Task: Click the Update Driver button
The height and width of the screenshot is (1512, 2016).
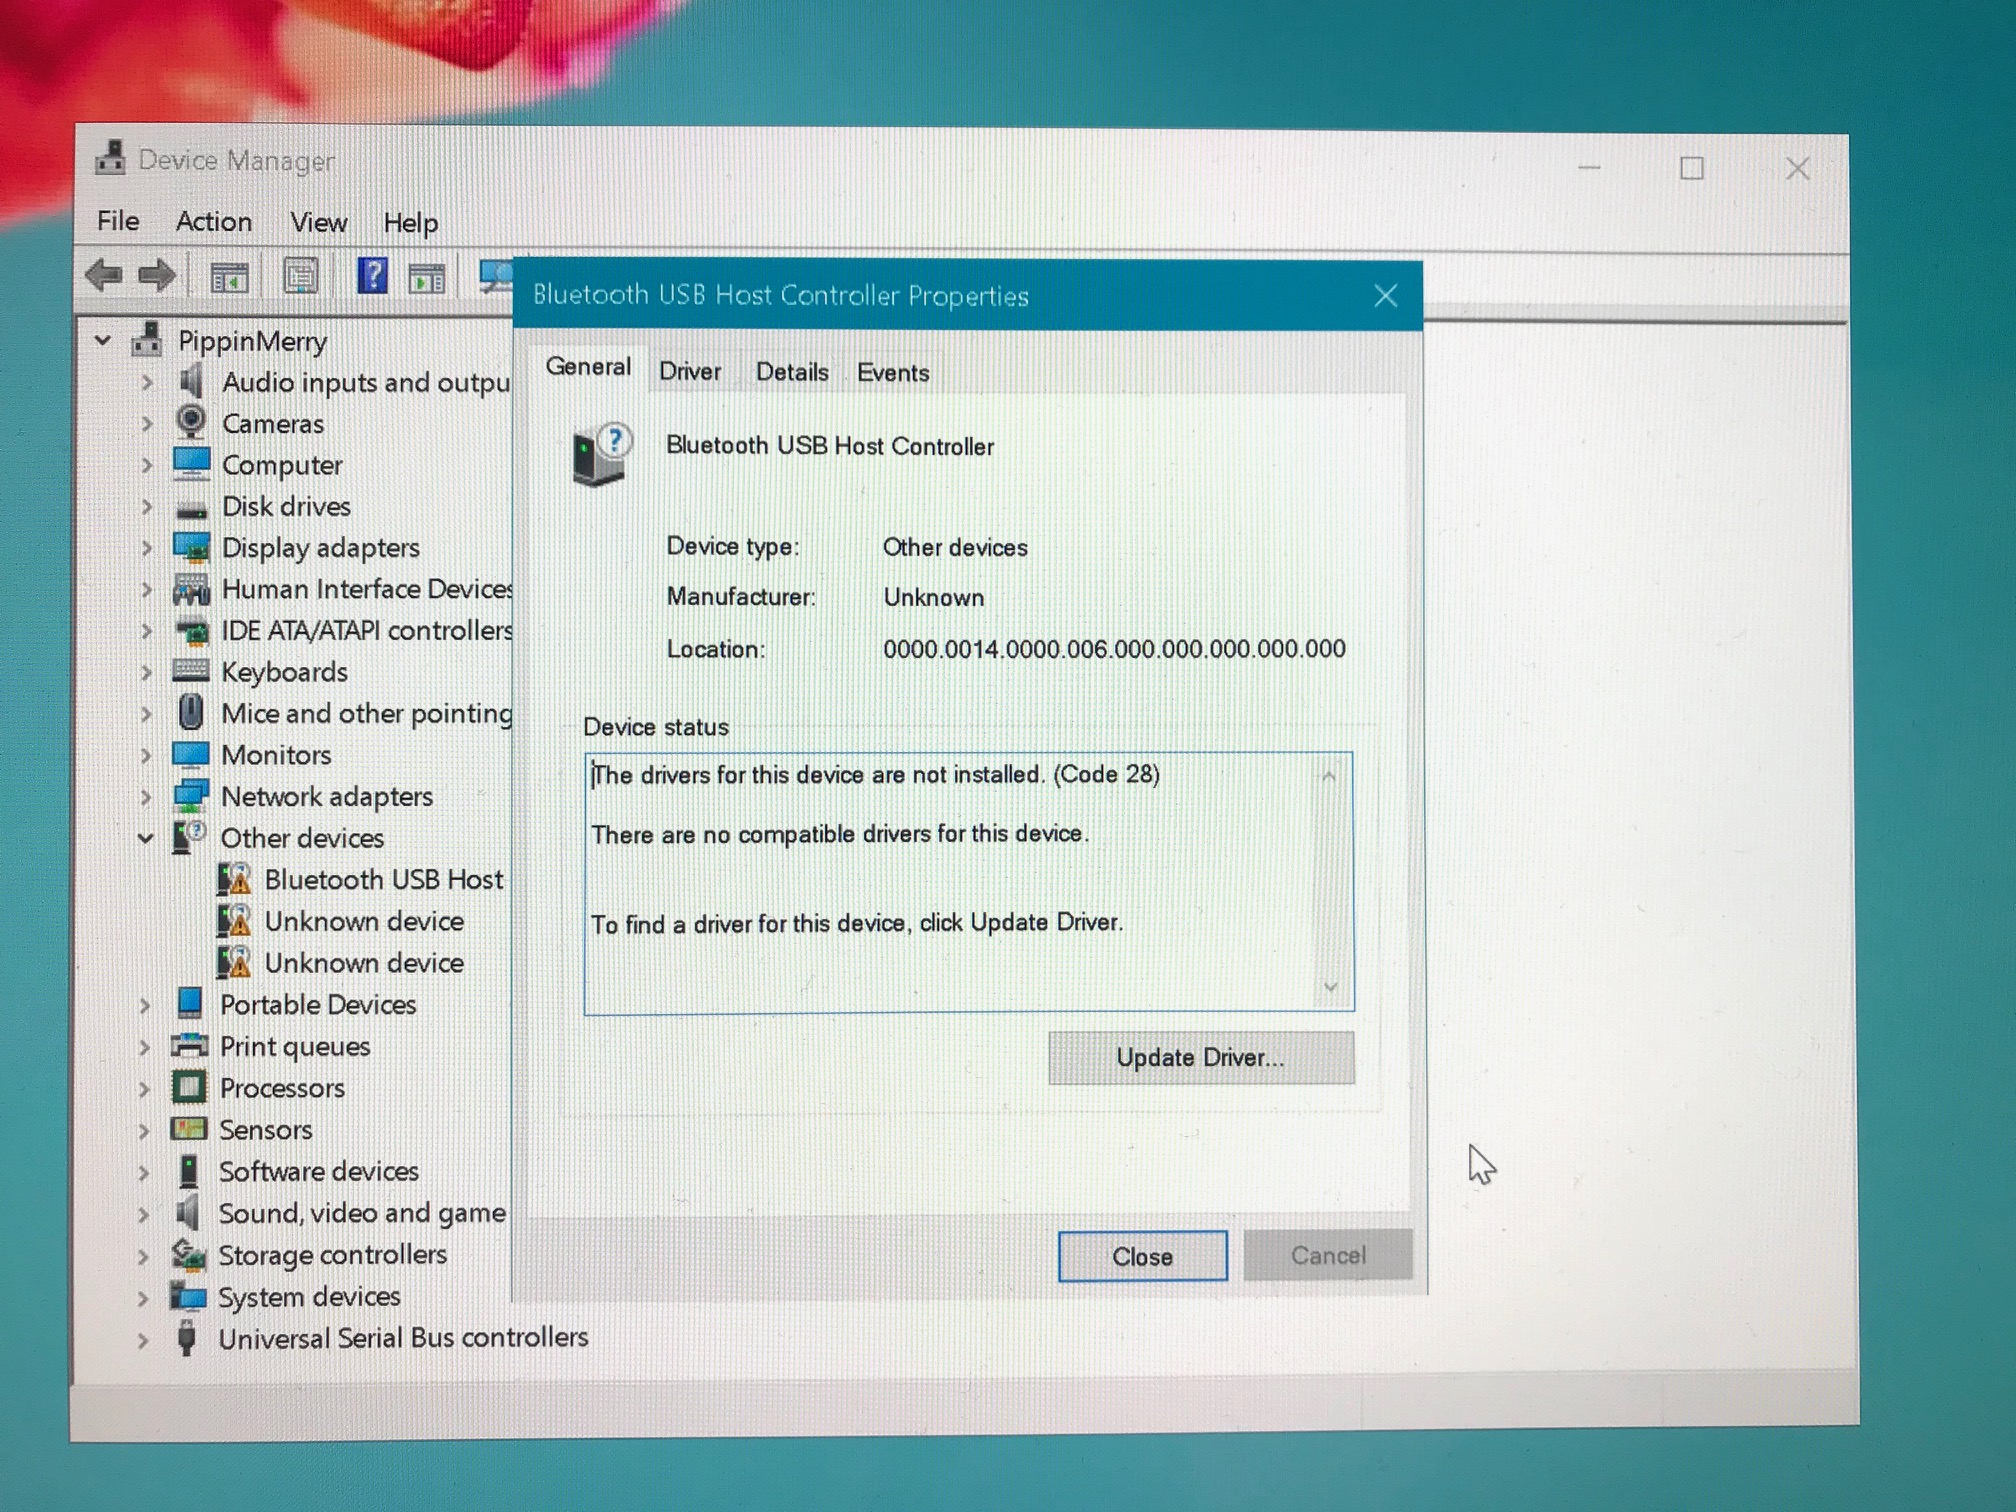Action: [x=1200, y=1058]
